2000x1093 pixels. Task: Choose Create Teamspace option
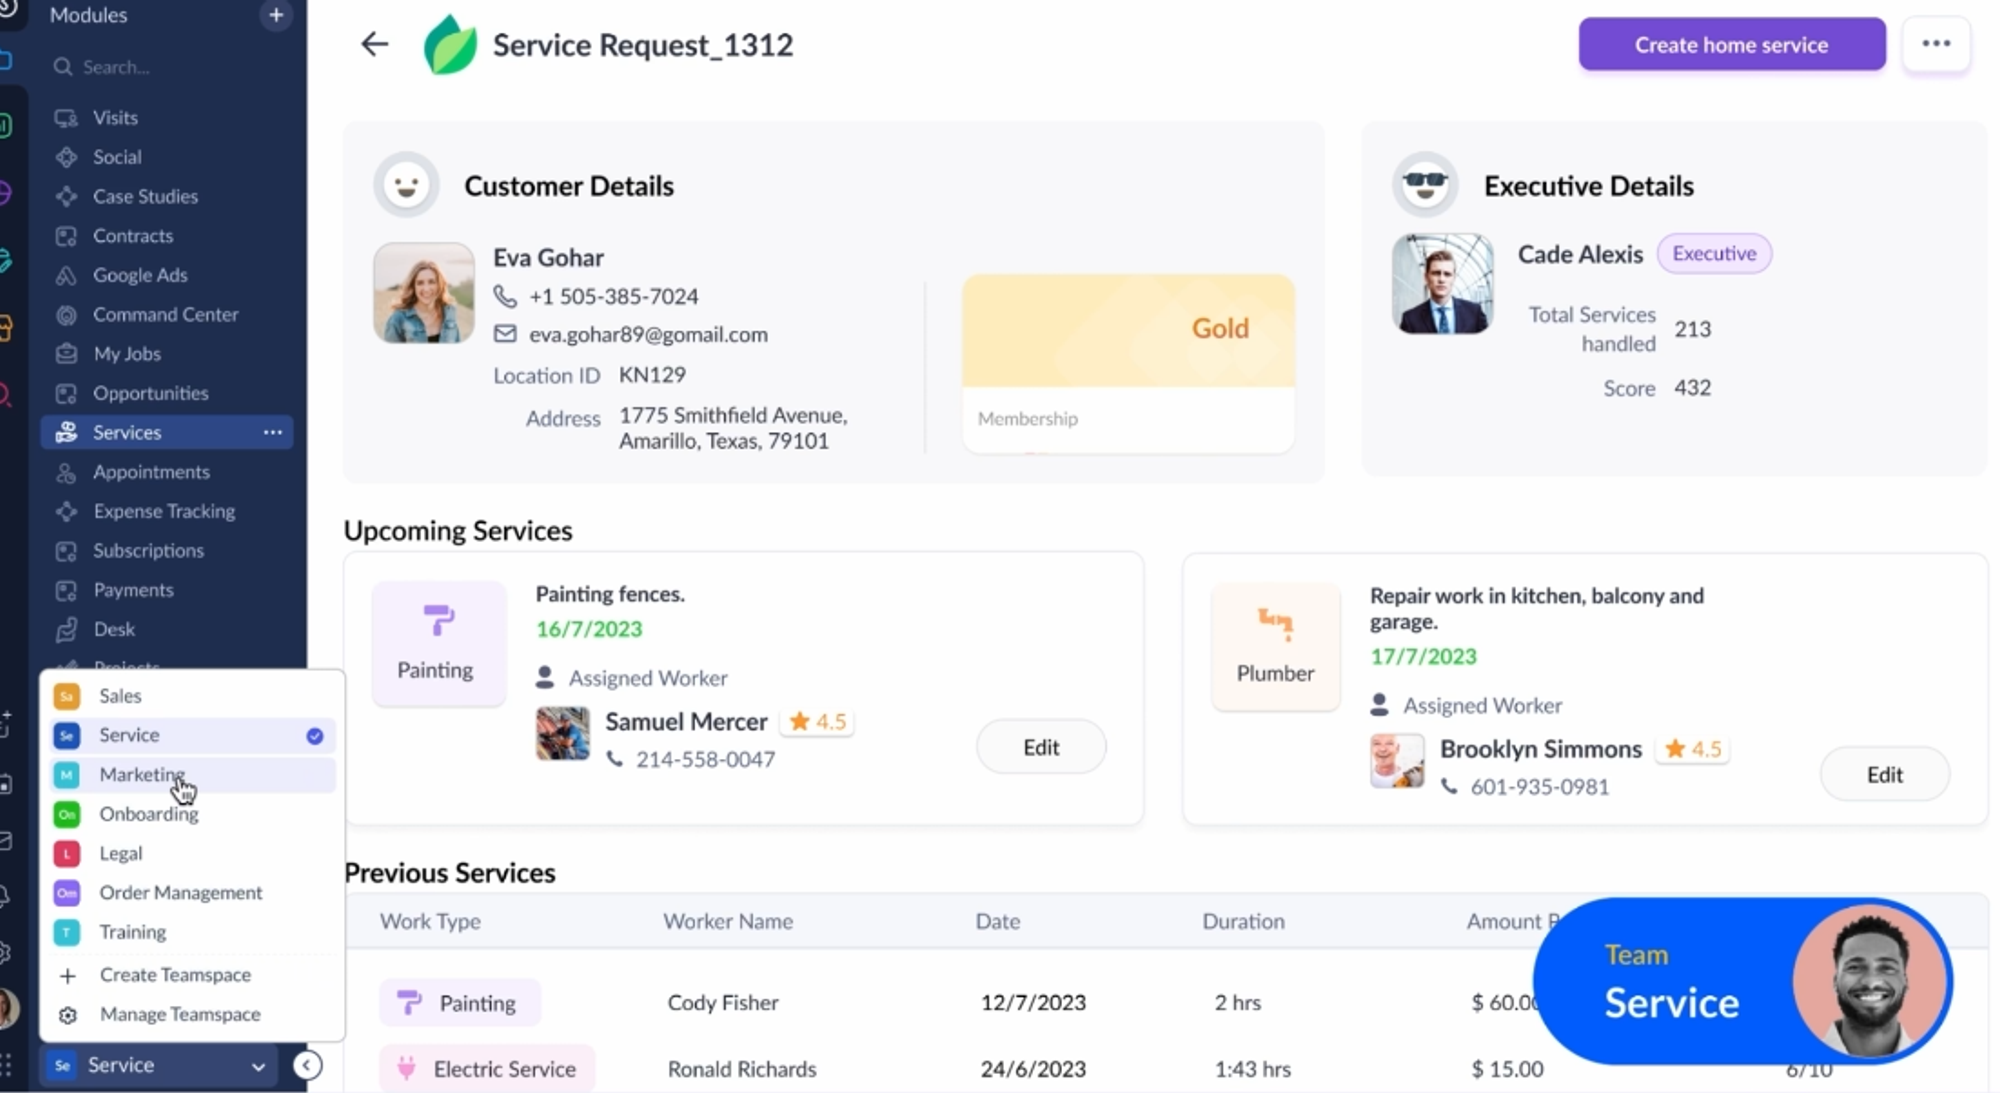click(192, 975)
